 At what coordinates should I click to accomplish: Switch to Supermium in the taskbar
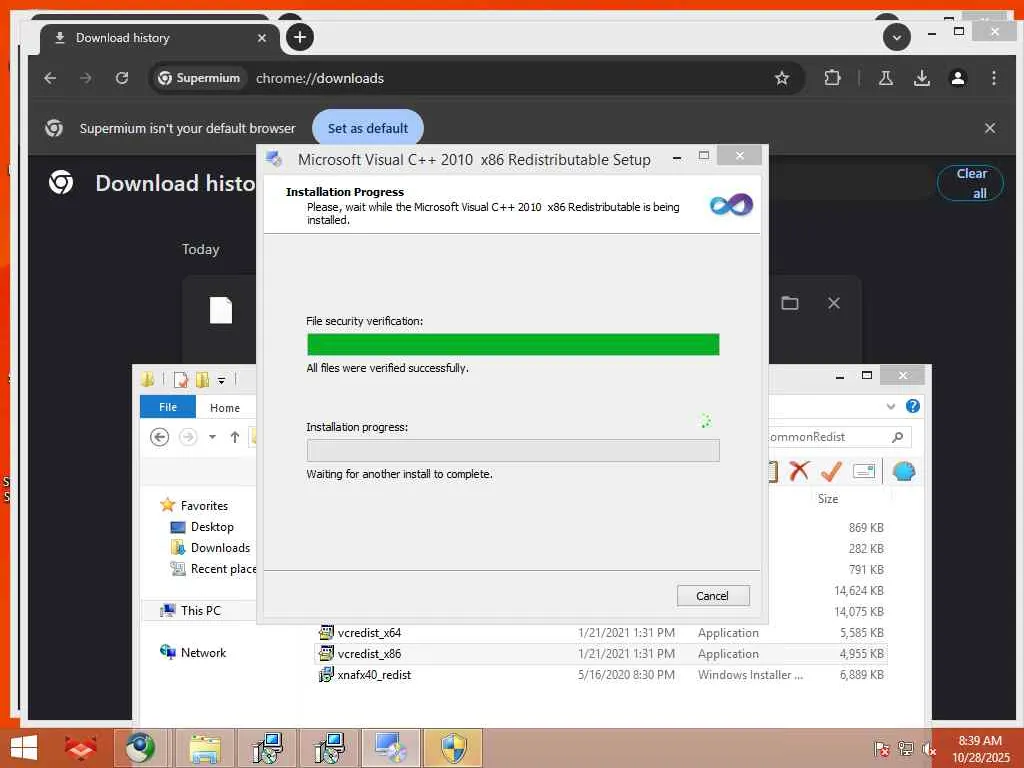(x=141, y=748)
